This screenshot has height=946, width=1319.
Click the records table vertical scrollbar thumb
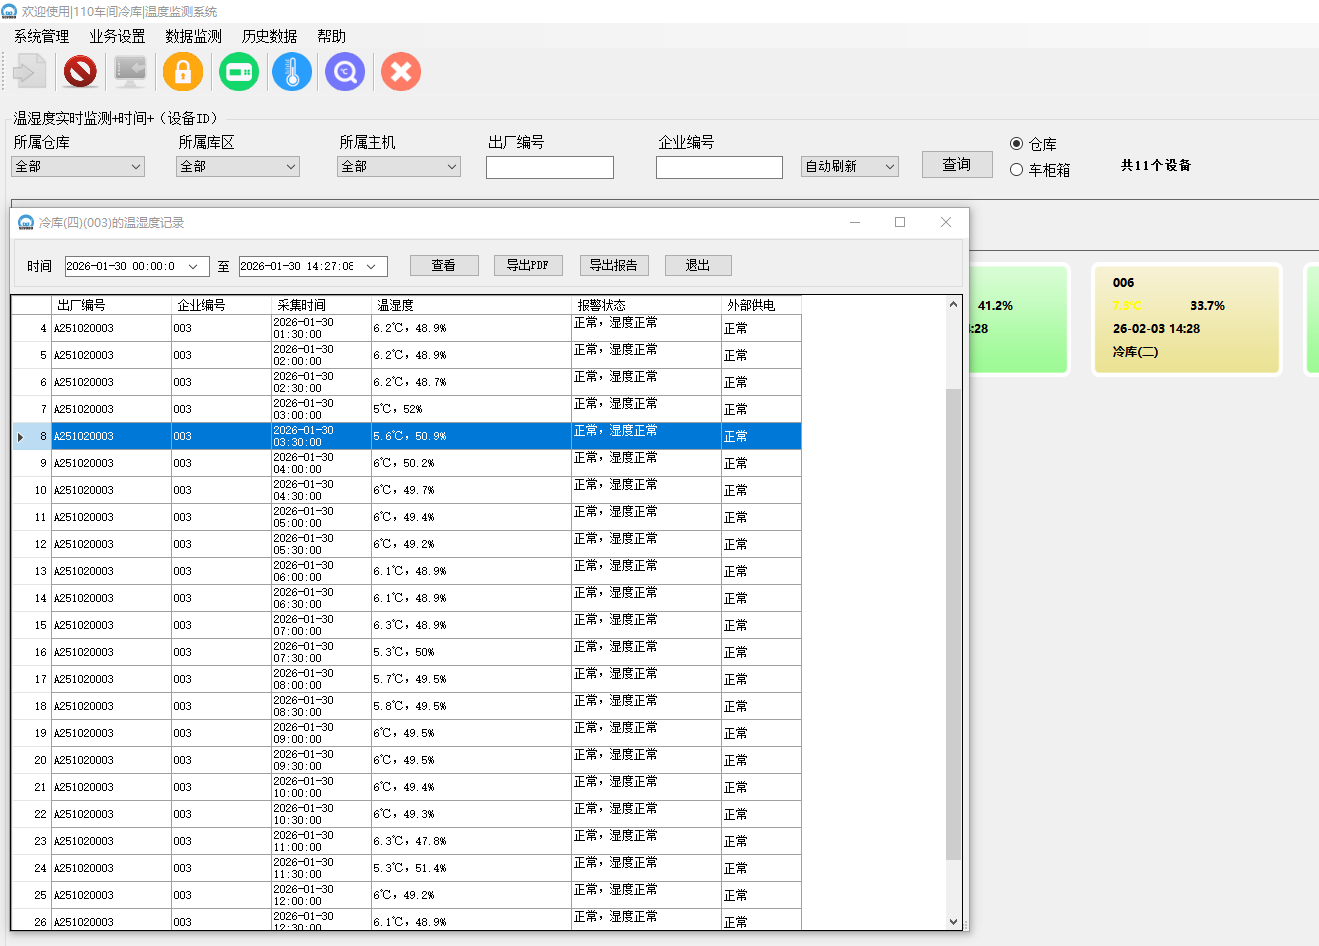953,620
